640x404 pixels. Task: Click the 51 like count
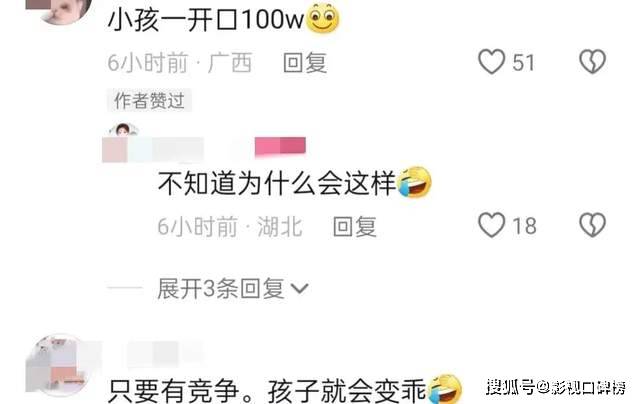[523, 63]
